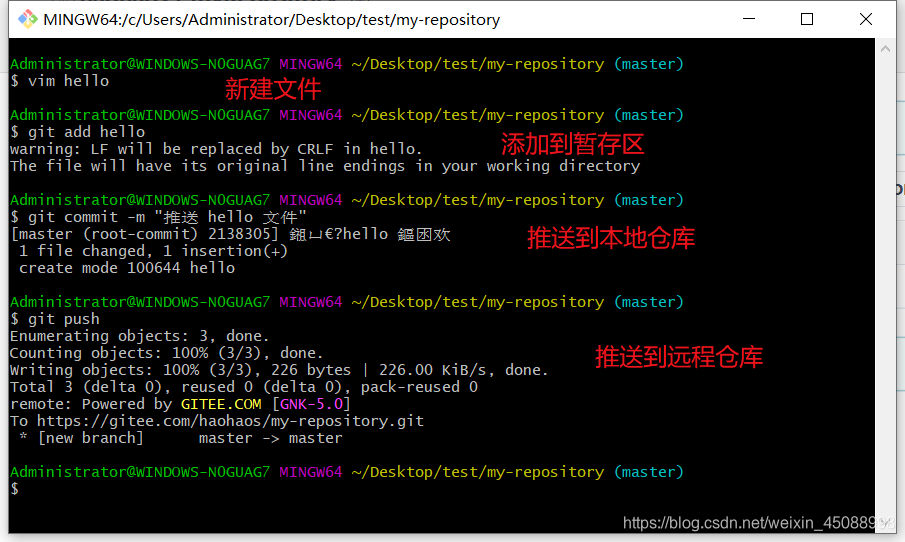Click '[new branch] master -> master' line
Image resolution: width=905 pixels, height=542 pixels.
click(180, 438)
